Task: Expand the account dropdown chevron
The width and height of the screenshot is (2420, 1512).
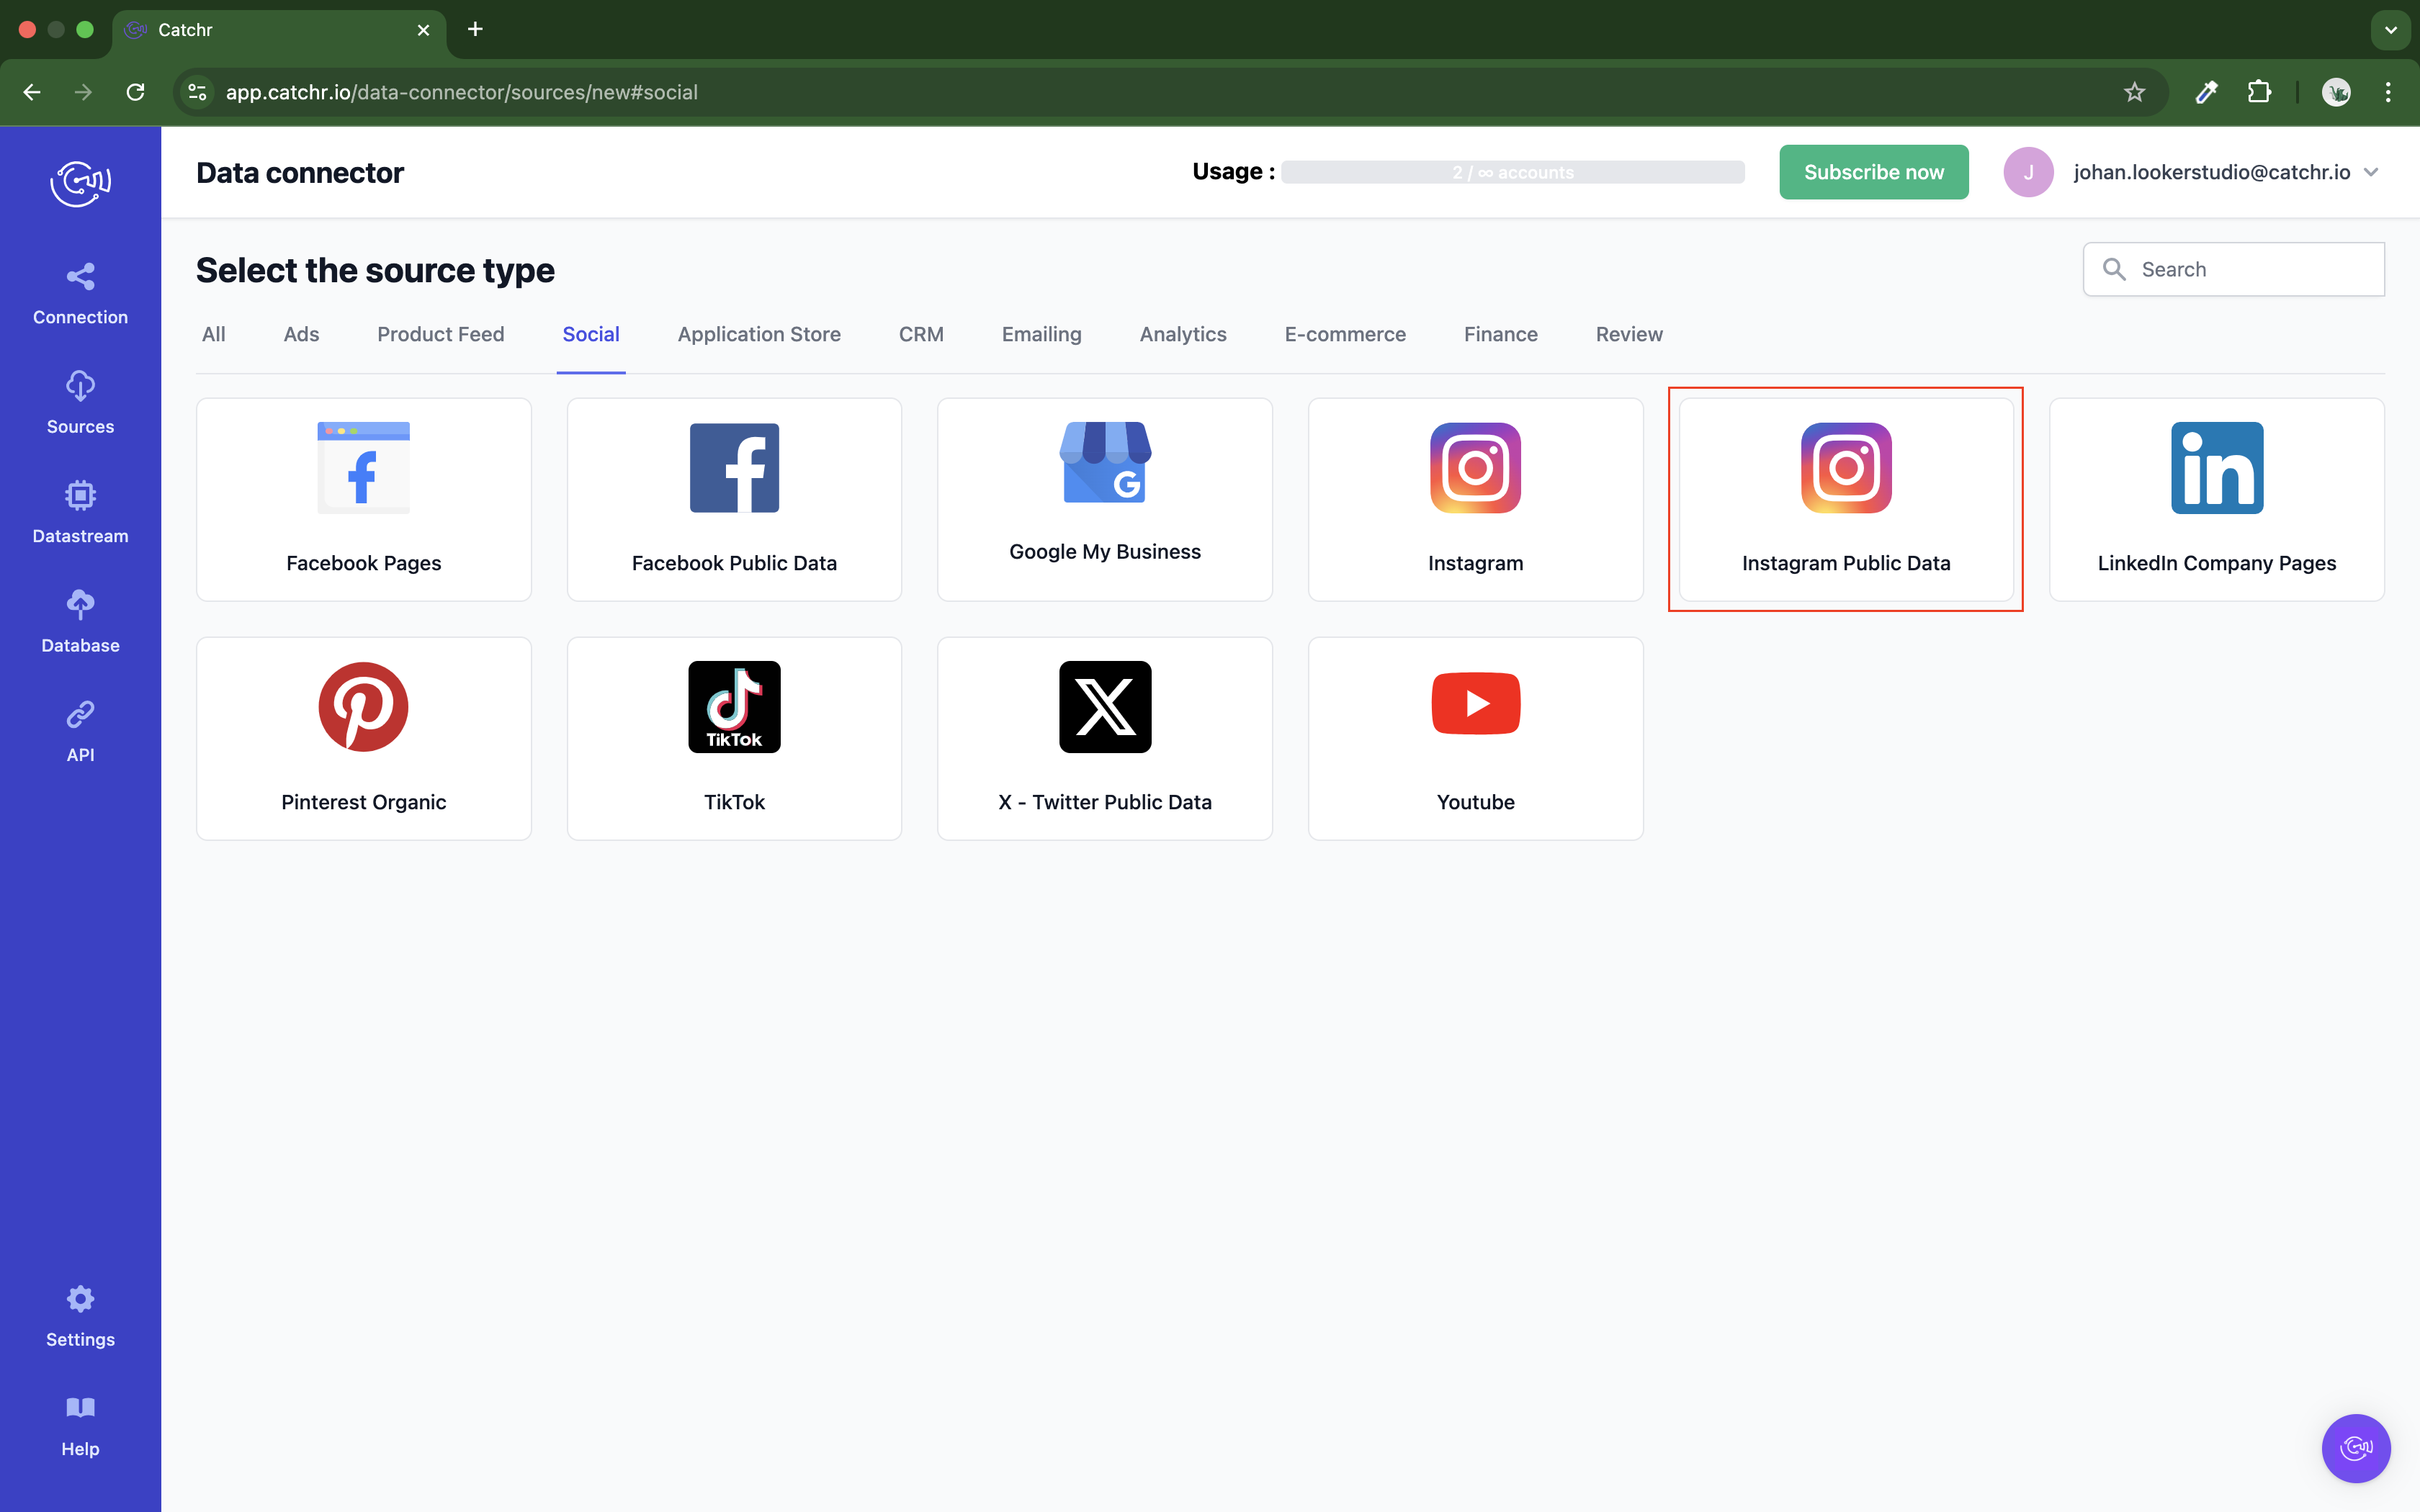Action: [2371, 172]
